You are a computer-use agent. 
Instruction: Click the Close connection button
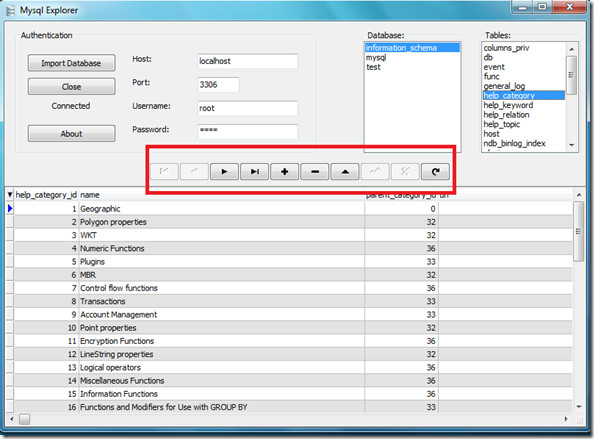(71, 86)
